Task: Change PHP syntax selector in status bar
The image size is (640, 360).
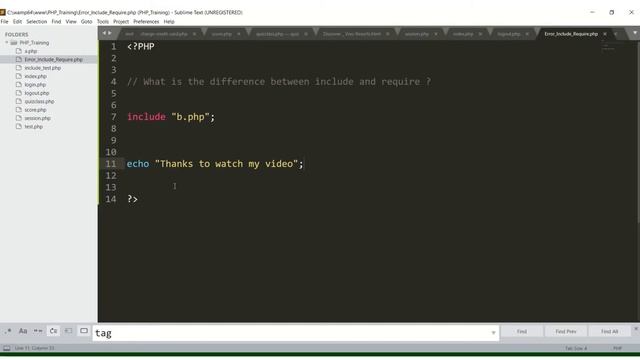Action: coord(617,348)
